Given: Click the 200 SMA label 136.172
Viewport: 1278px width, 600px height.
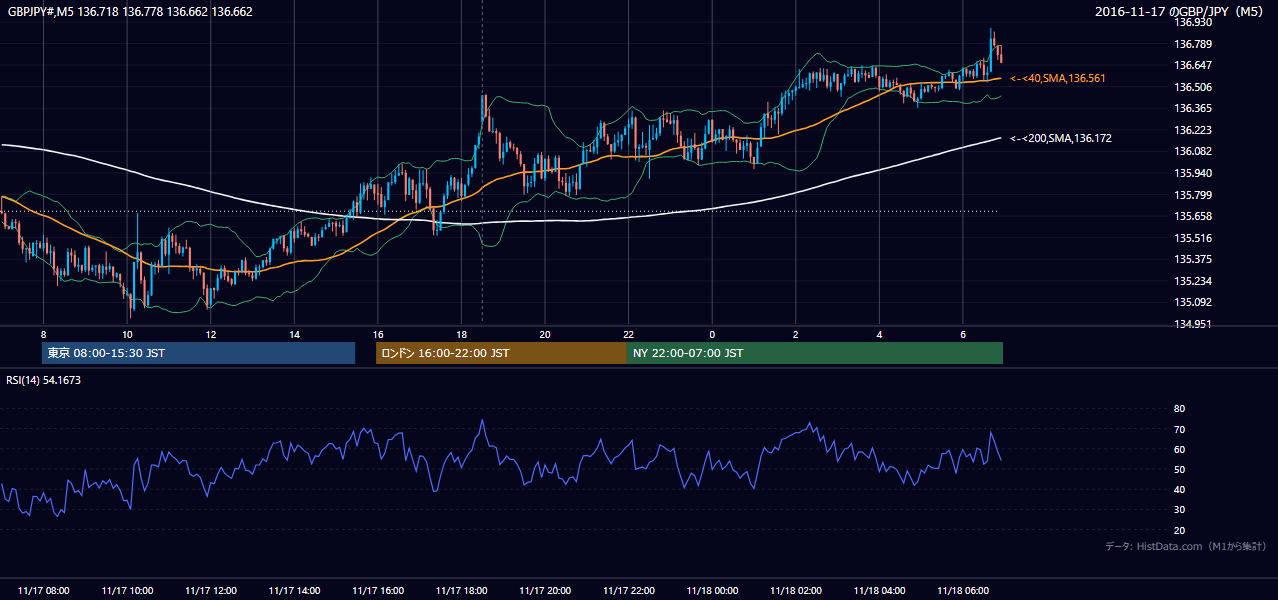Looking at the screenshot, I should click(1061, 138).
